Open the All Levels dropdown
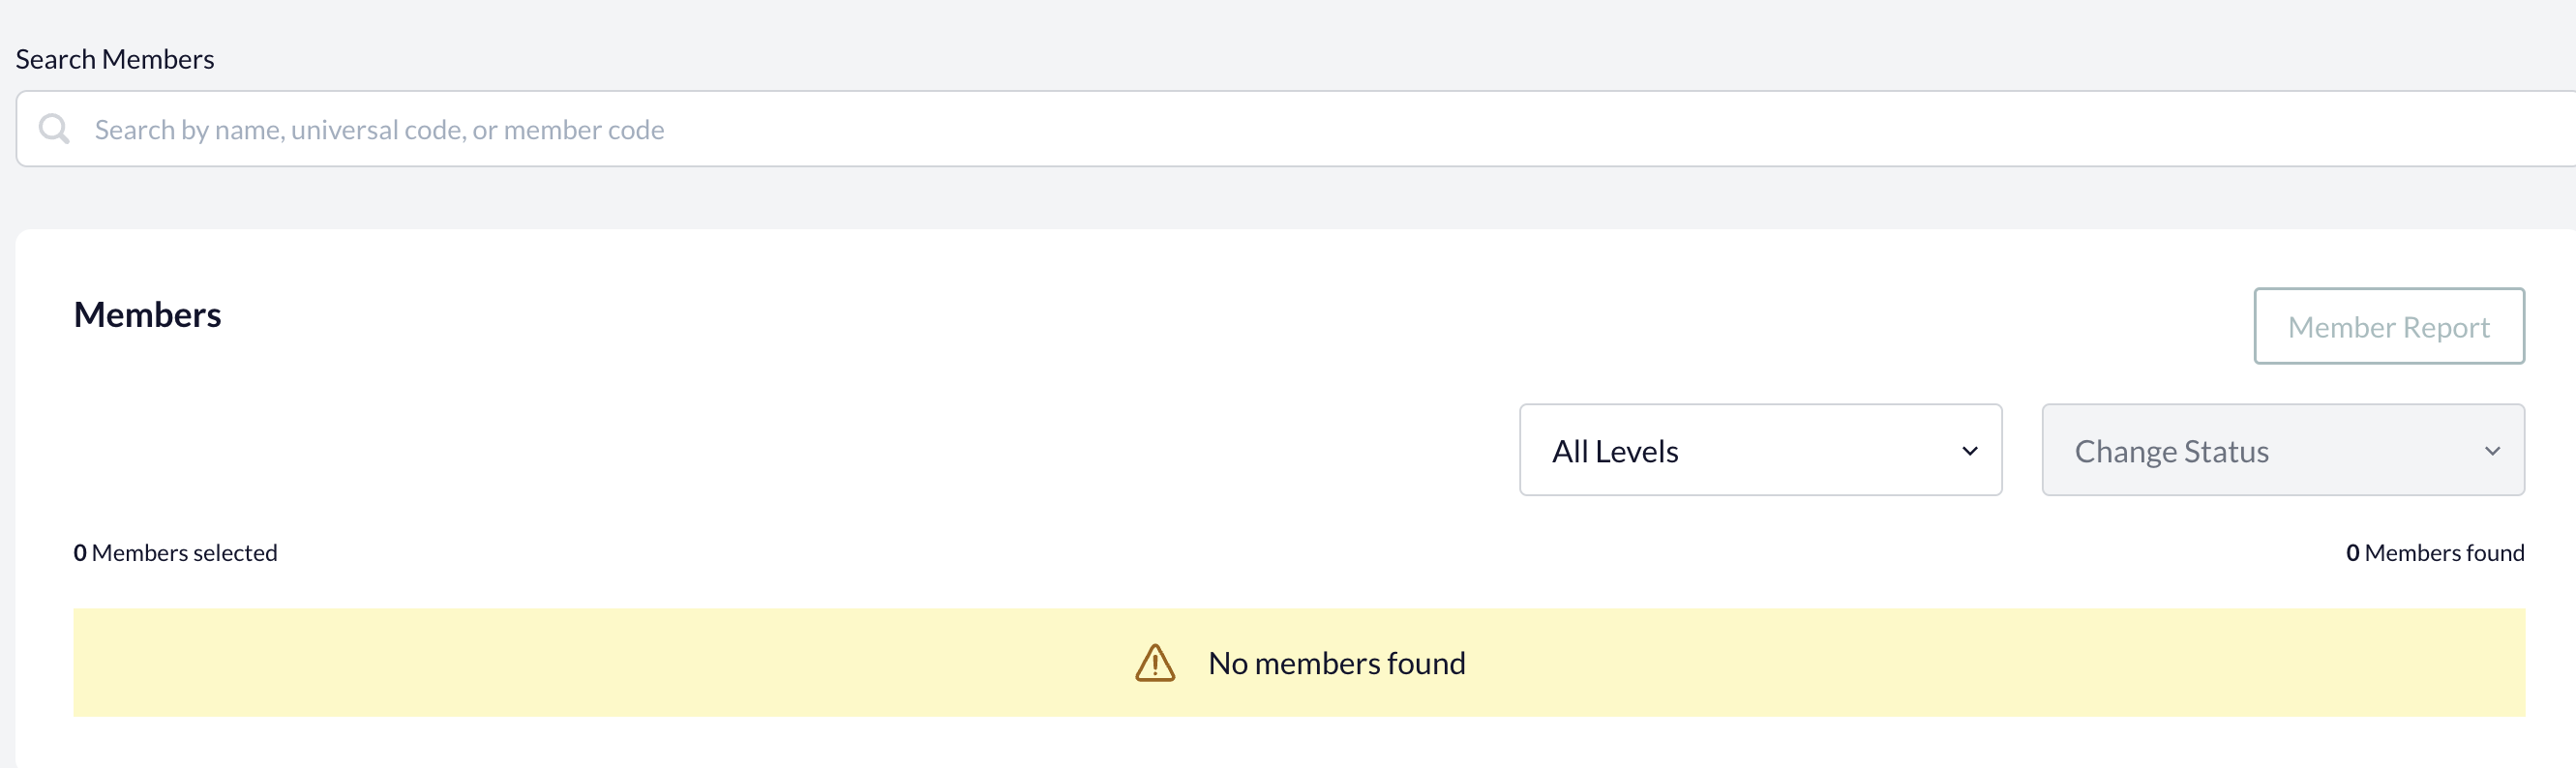 (1760, 450)
